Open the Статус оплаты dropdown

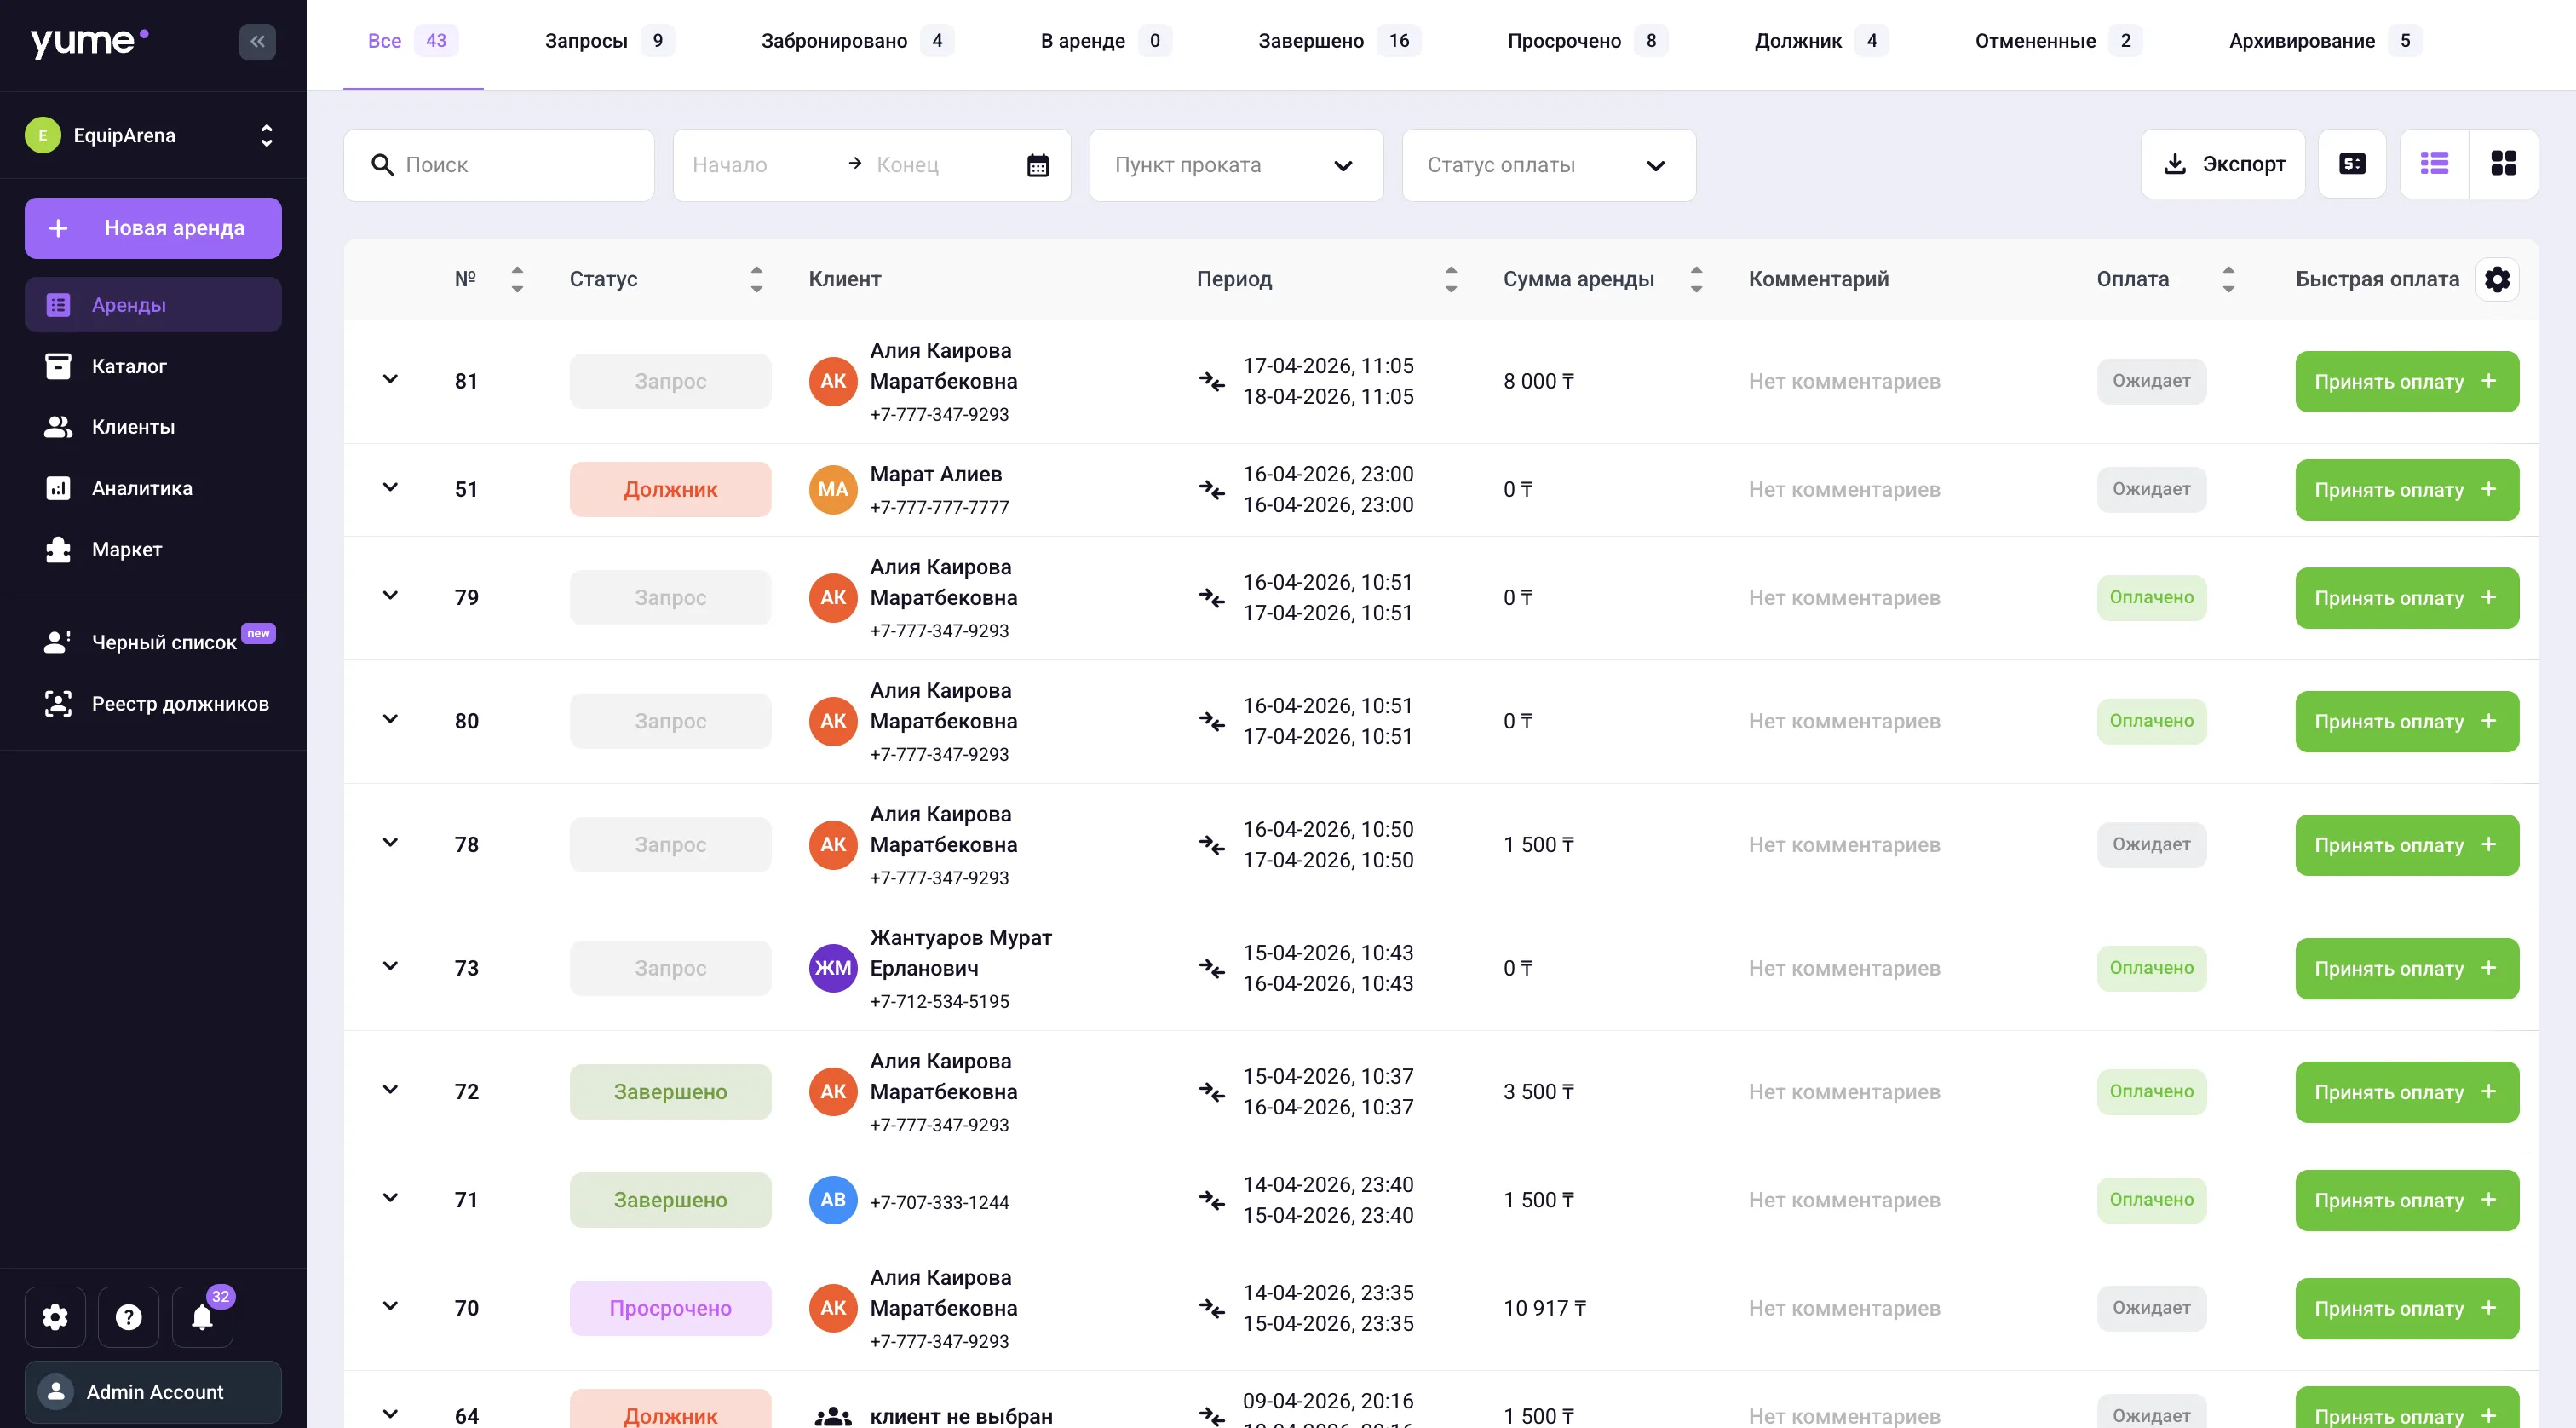1548,165
